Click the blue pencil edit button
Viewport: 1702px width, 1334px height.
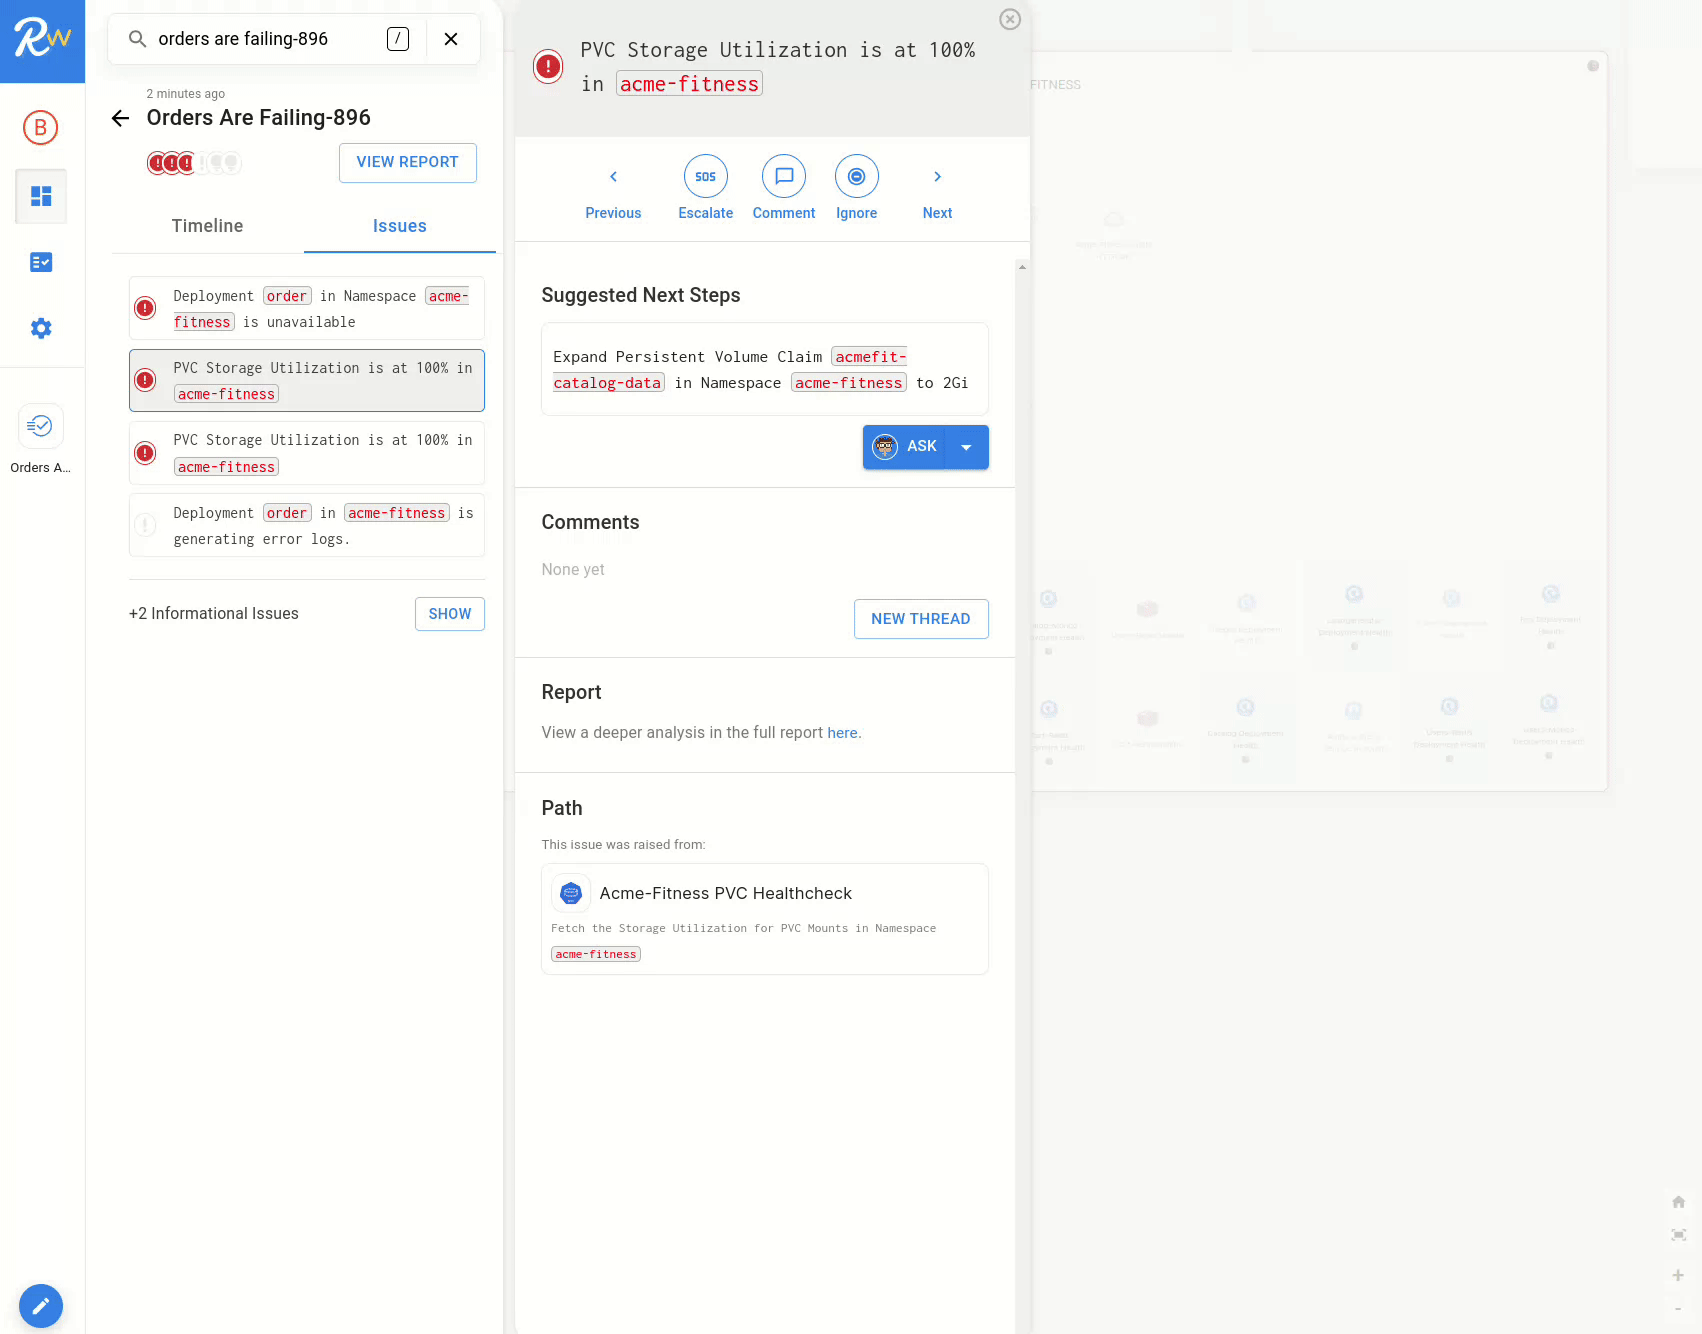click(41, 1305)
